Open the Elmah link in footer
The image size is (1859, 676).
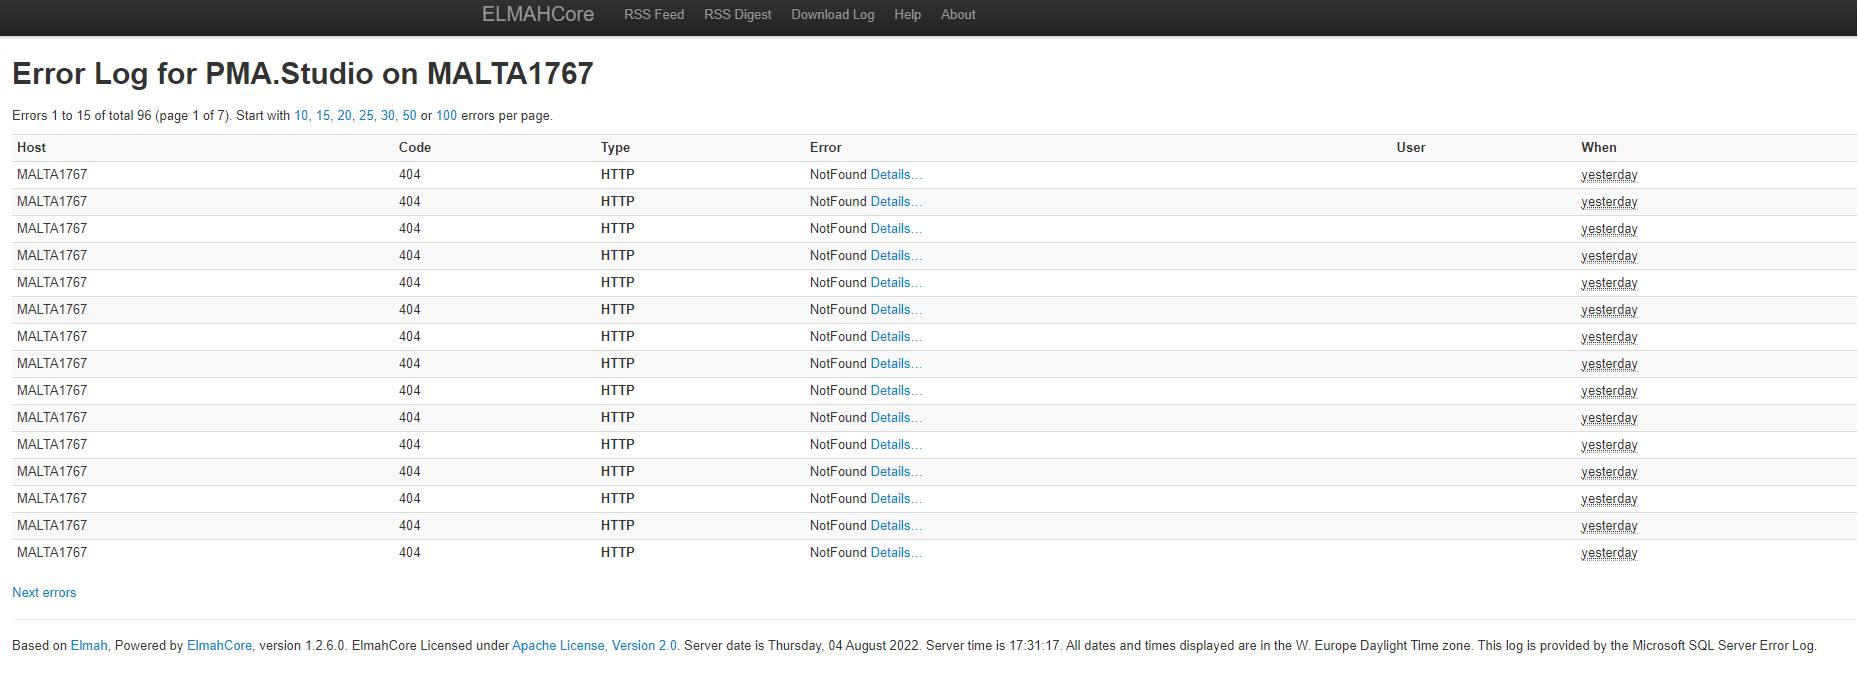coord(89,646)
